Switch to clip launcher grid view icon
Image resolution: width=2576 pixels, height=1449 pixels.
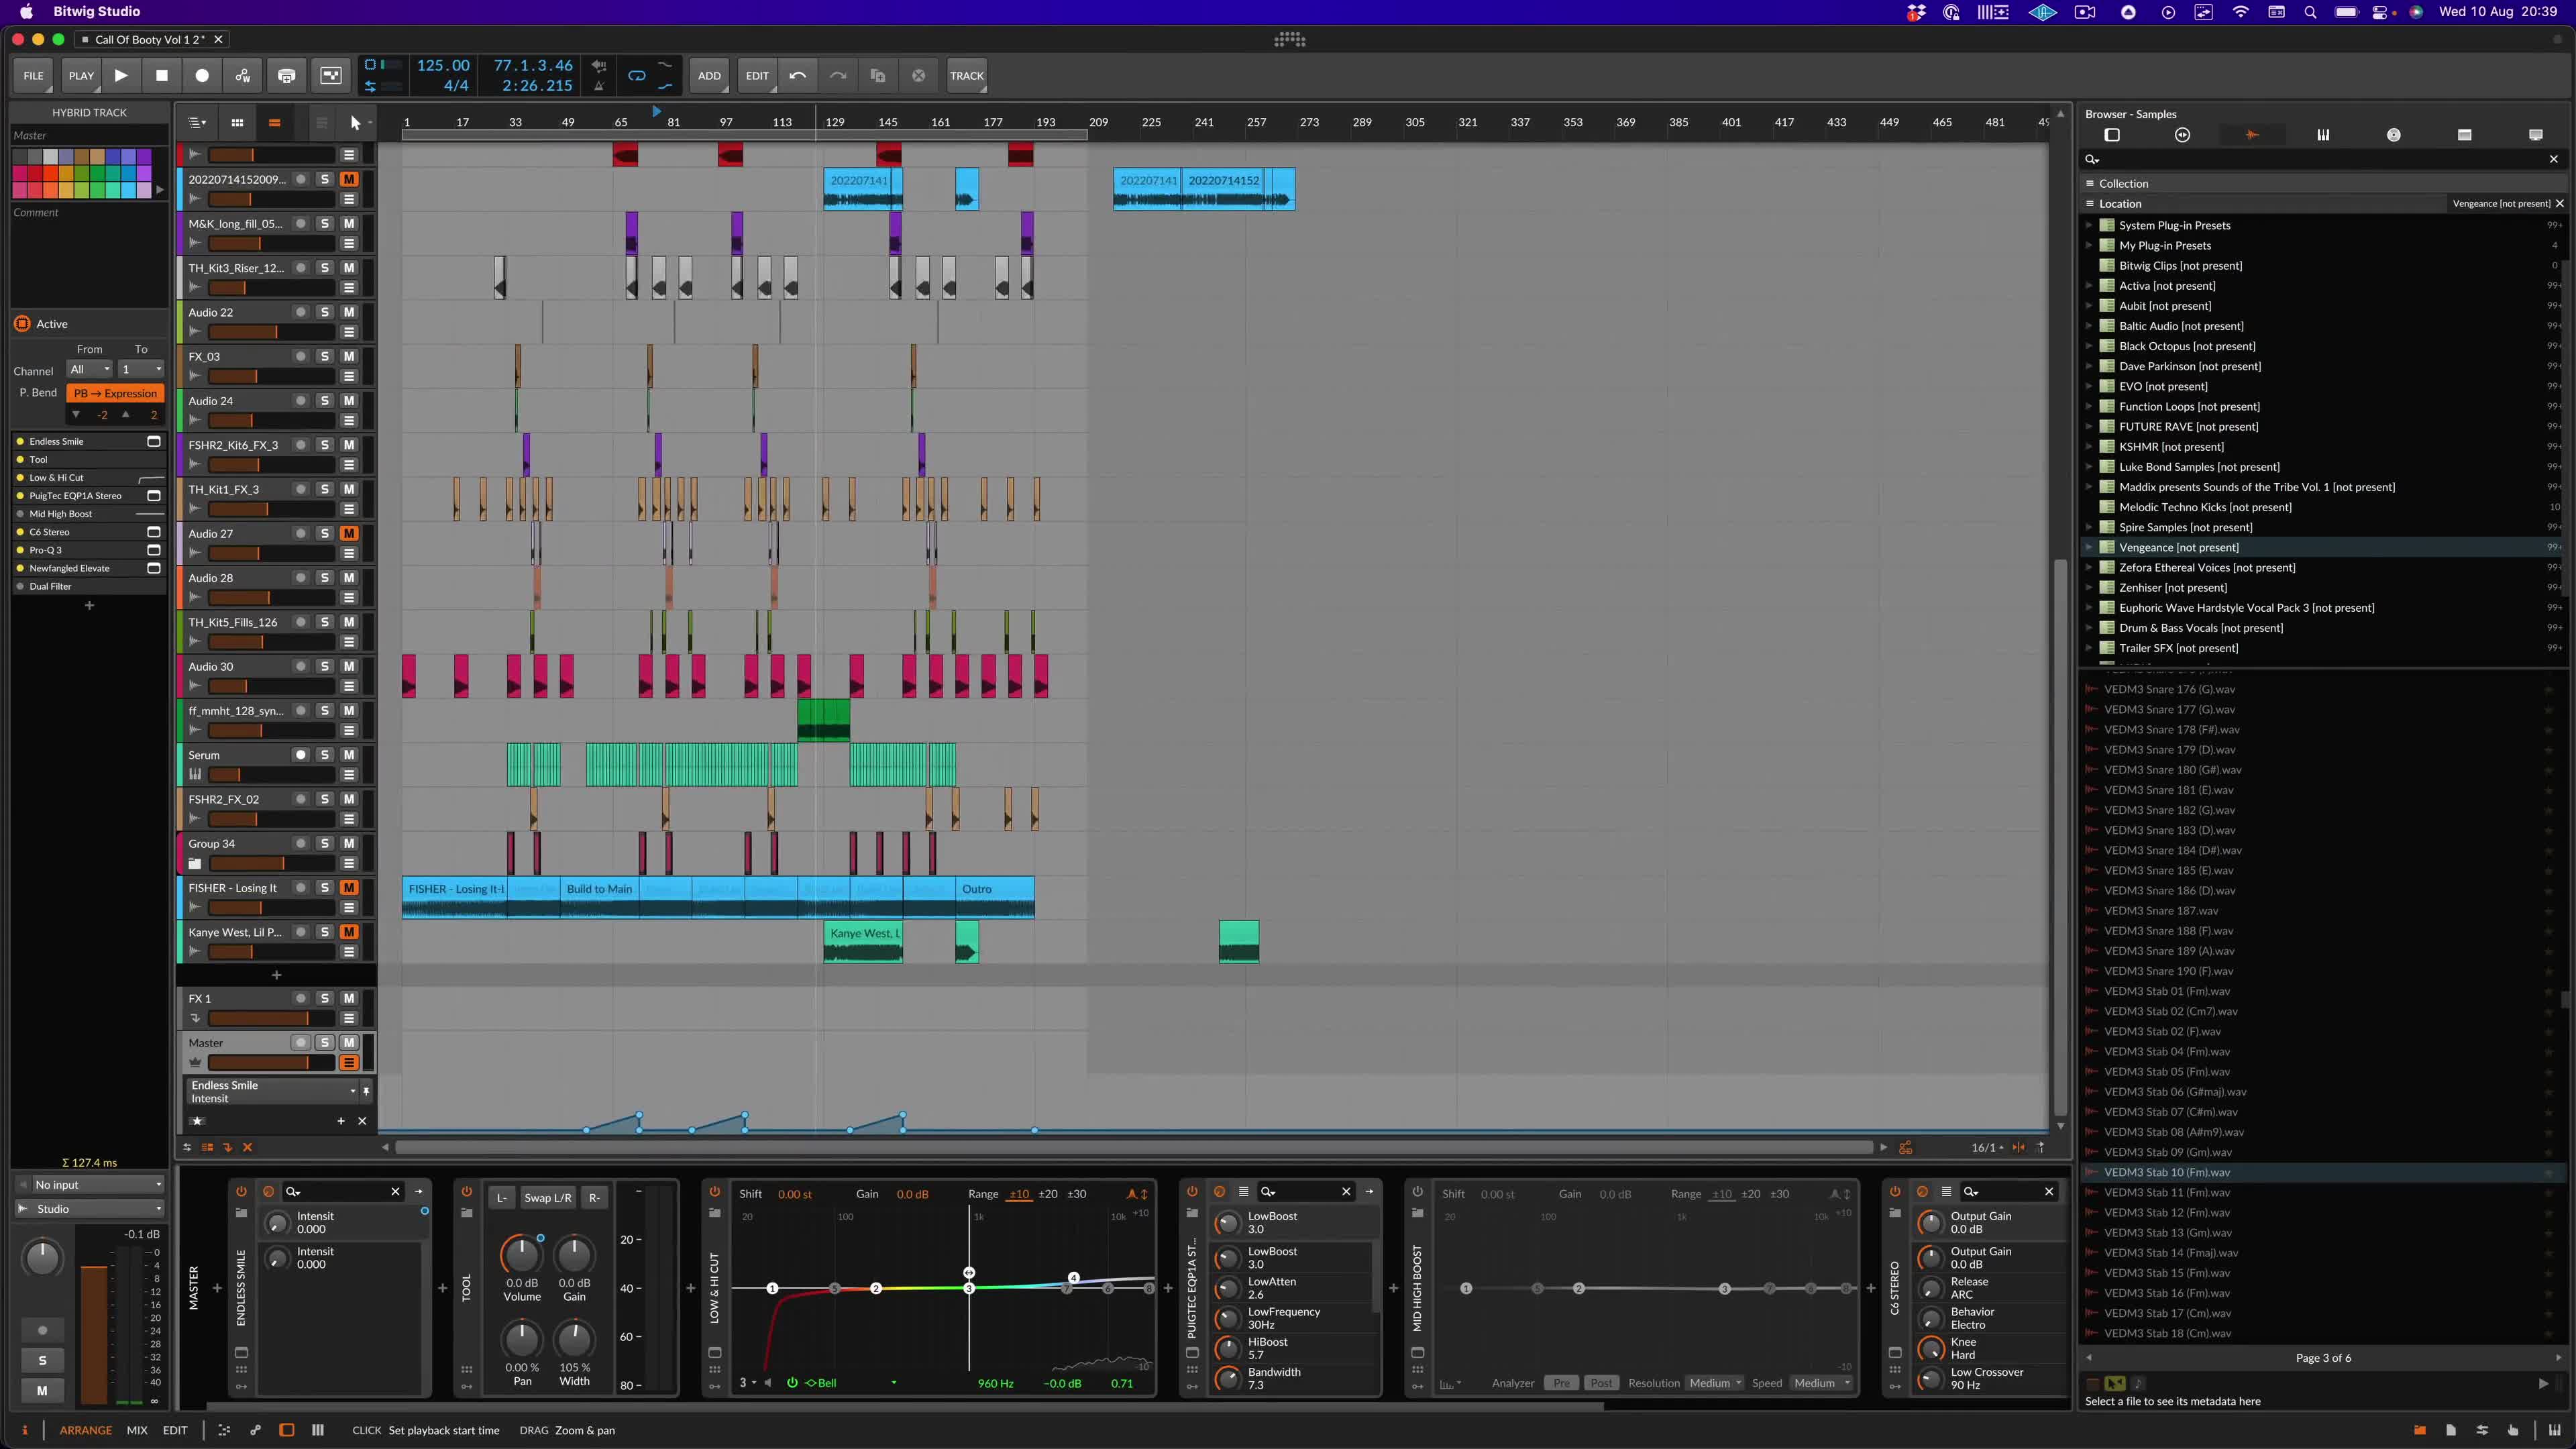click(237, 123)
